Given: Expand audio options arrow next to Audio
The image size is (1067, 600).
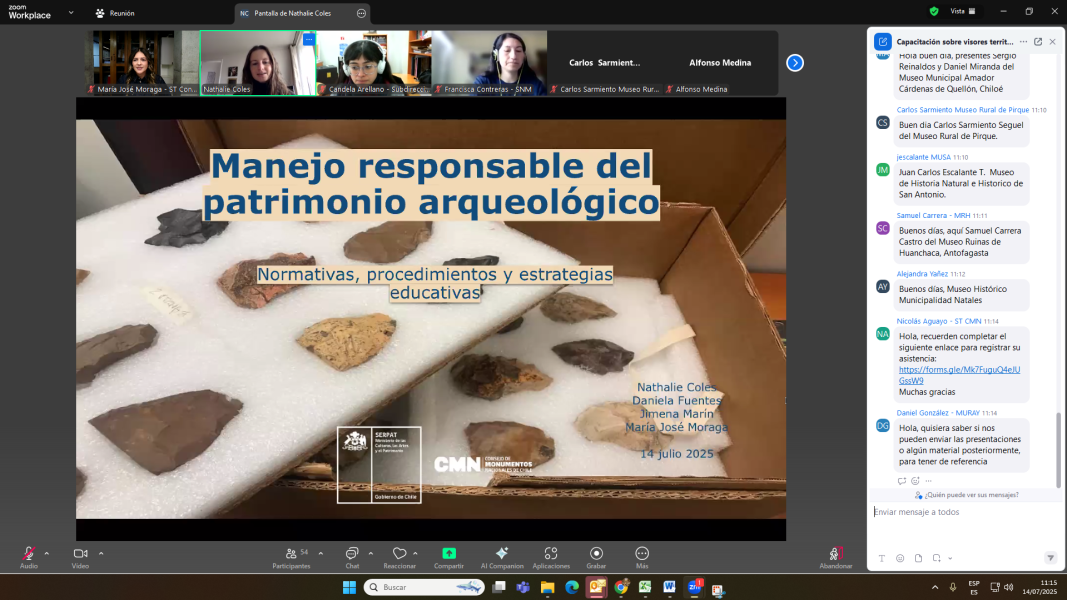Looking at the screenshot, I should click(x=46, y=553).
